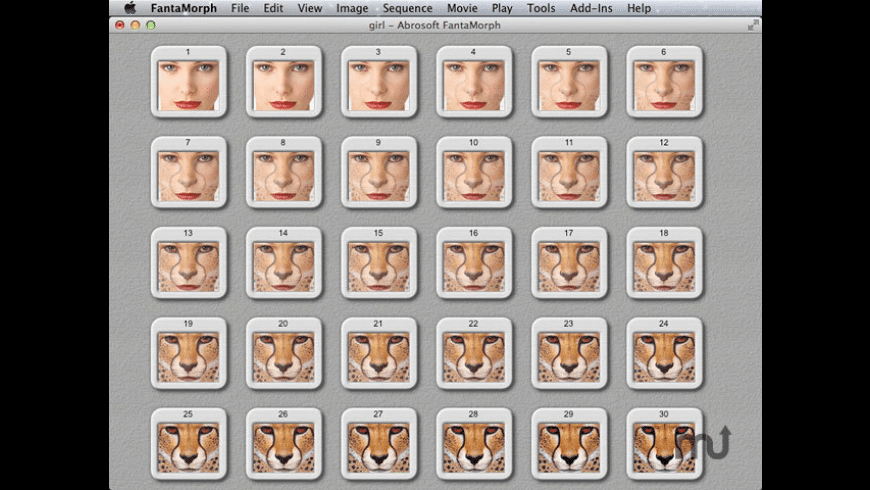Viewport: 870px width, 490px height.
Task: Select frame 1 thumbnail
Action: pos(188,85)
